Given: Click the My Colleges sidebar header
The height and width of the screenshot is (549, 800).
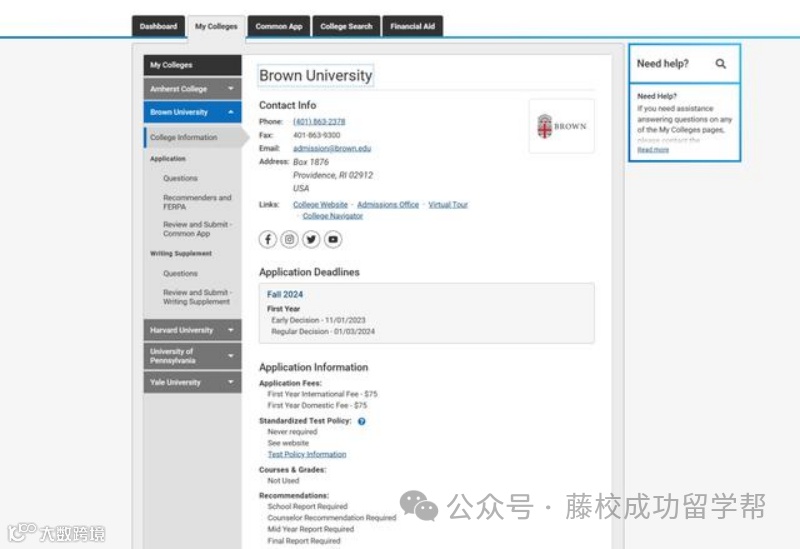Looking at the screenshot, I should (x=192, y=65).
